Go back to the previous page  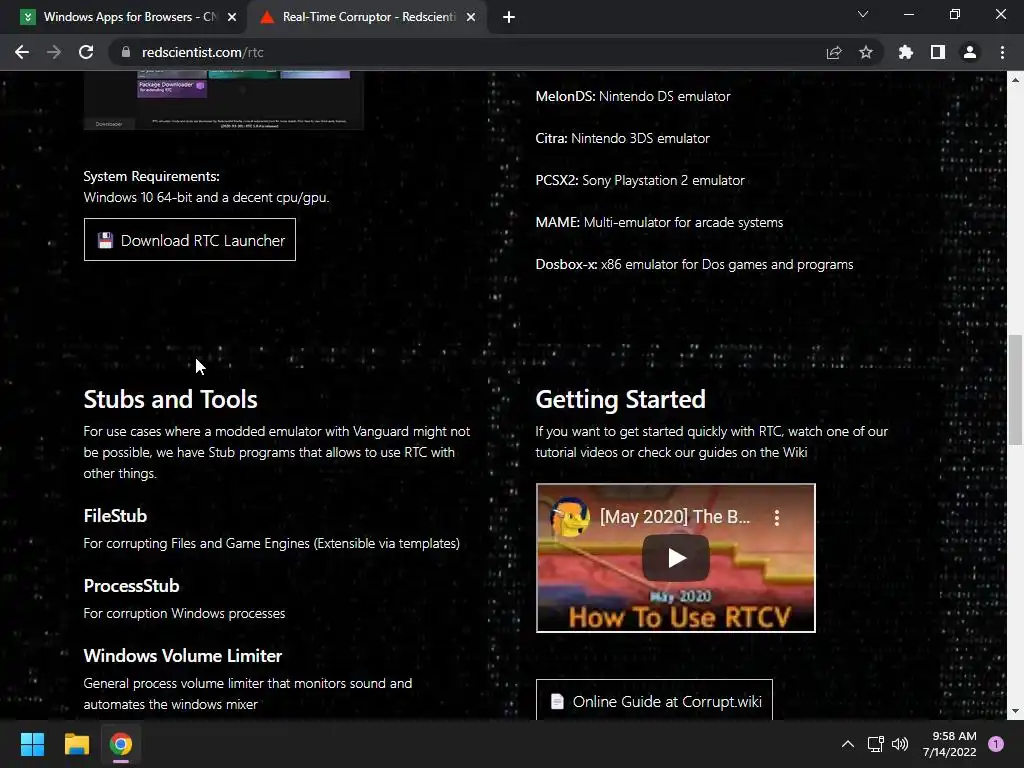22,52
